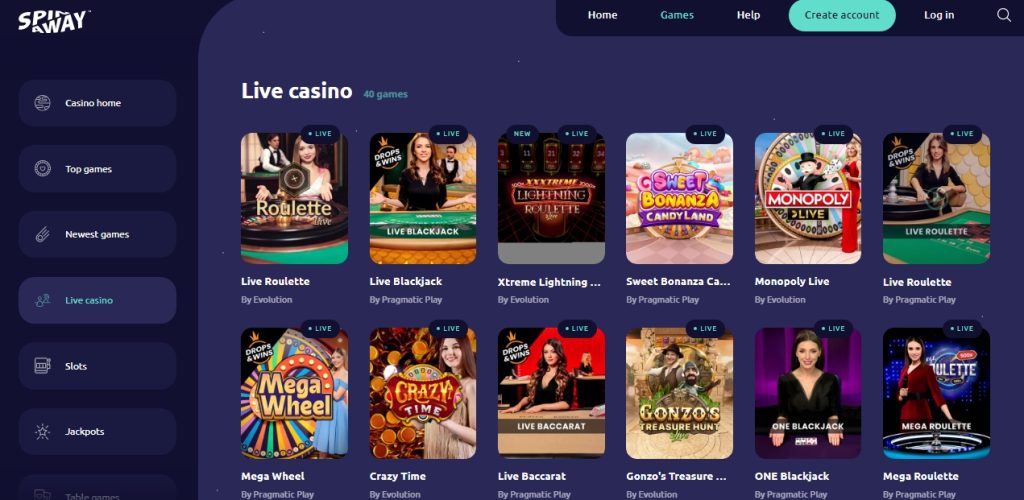Click the Top games badge icon
1024x500 pixels.
pyautogui.click(x=42, y=169)
